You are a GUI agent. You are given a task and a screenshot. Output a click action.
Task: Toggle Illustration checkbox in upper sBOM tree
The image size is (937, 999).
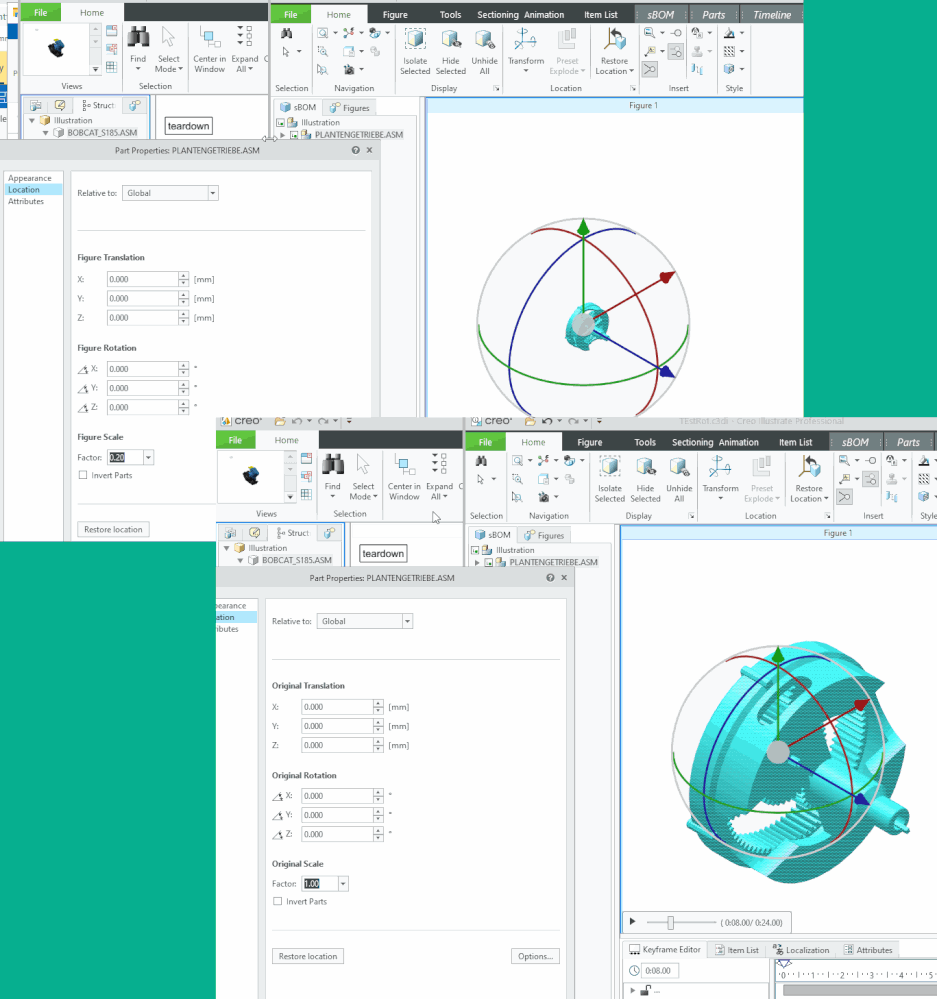tap(280, 123)
